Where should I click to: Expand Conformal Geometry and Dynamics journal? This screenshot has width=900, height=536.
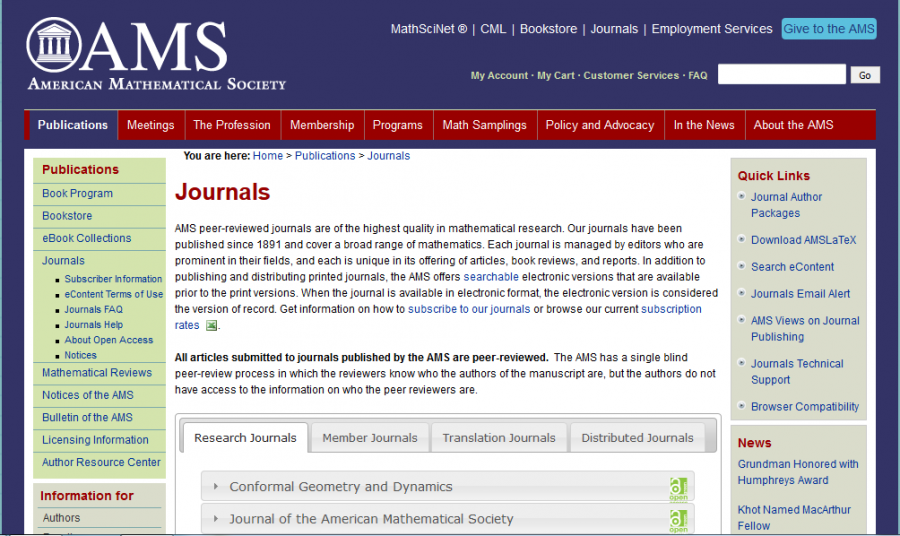pyautogui.click(x=448, y=486)
